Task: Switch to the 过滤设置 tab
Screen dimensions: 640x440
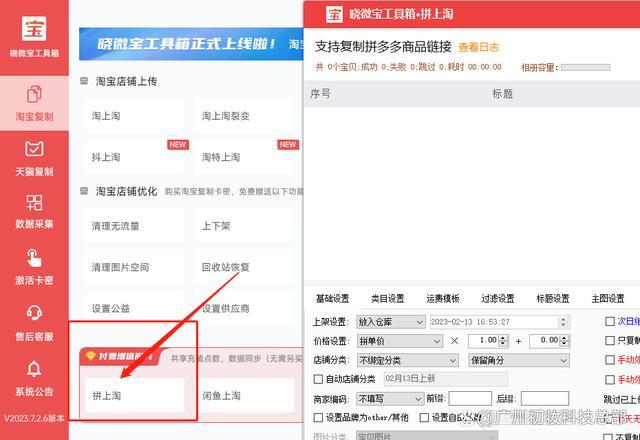Action: pos(498,298)
